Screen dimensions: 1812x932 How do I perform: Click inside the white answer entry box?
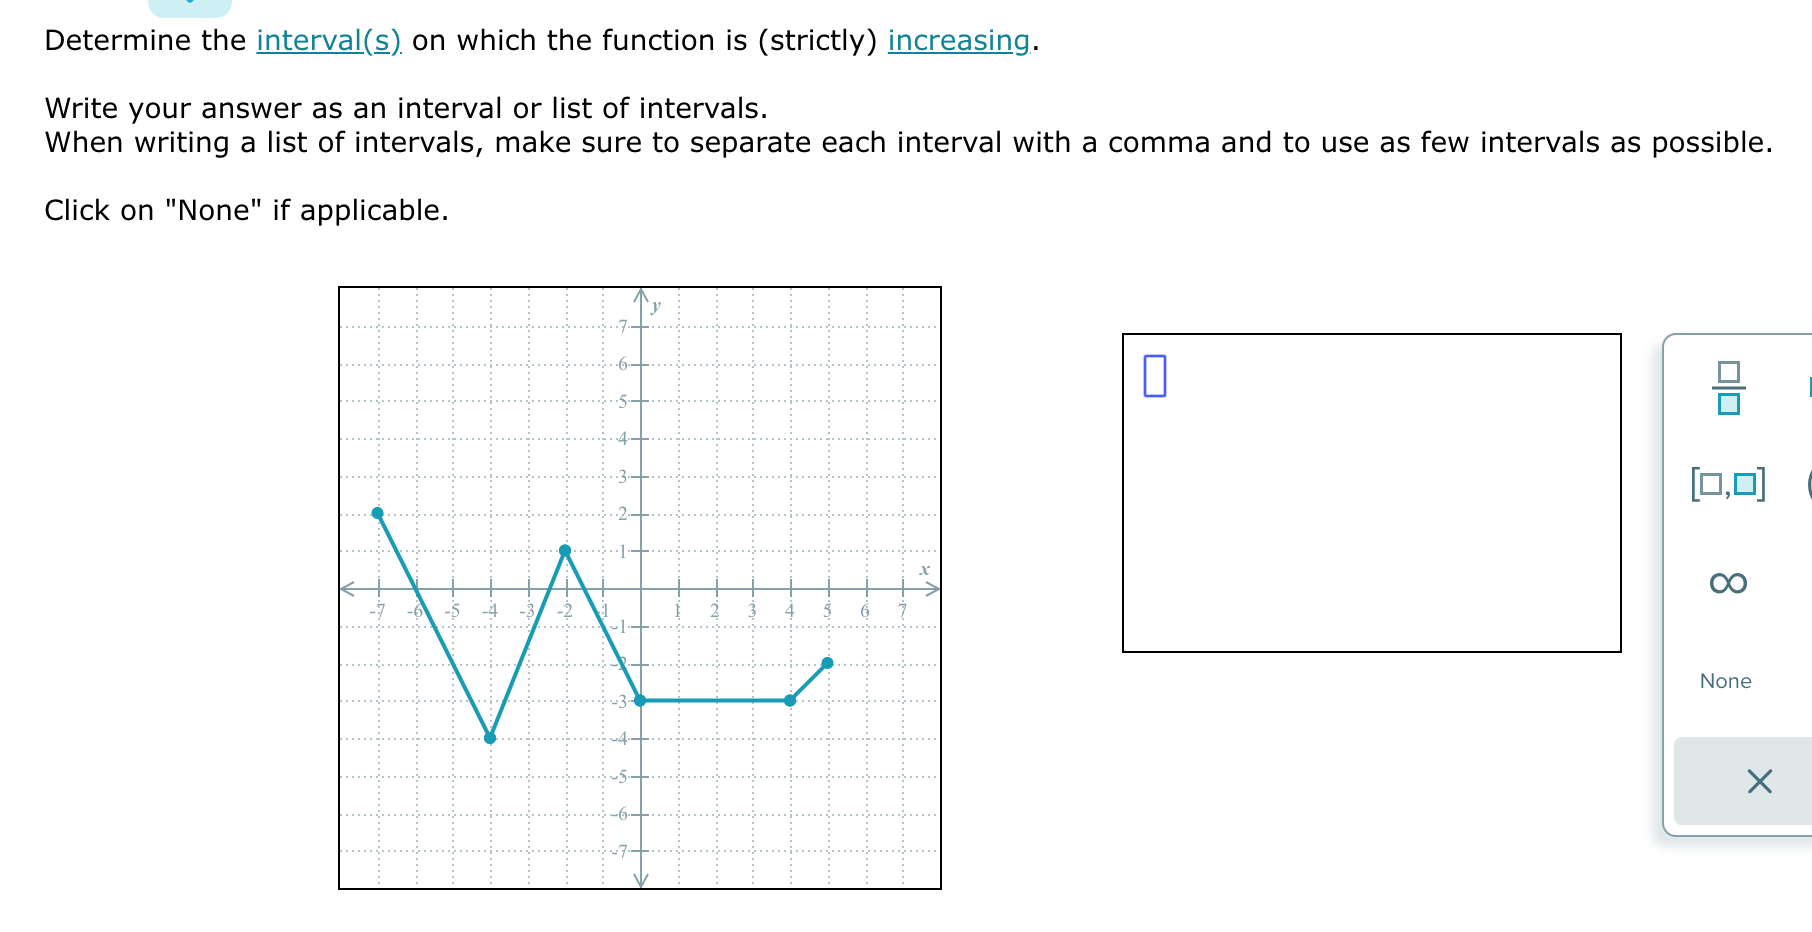[x=1370, y=490]
